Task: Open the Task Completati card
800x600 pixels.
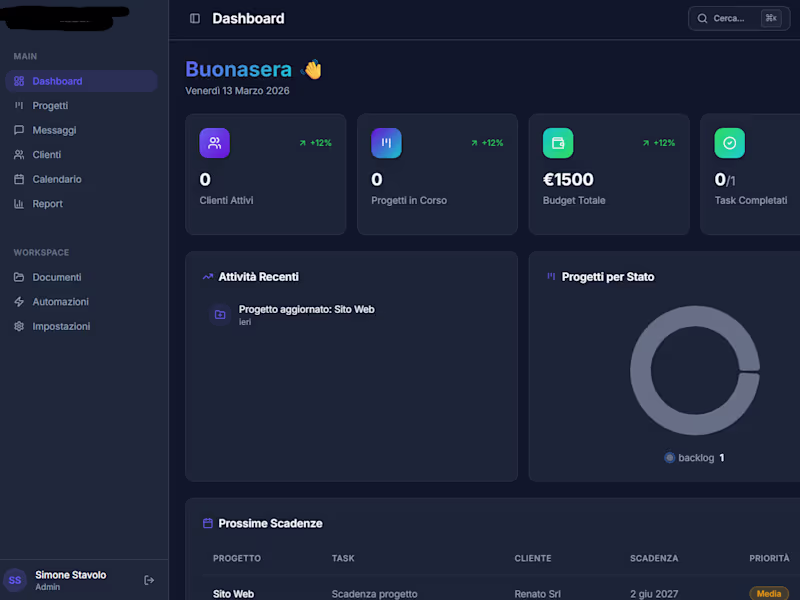Action: pos(751,174)
